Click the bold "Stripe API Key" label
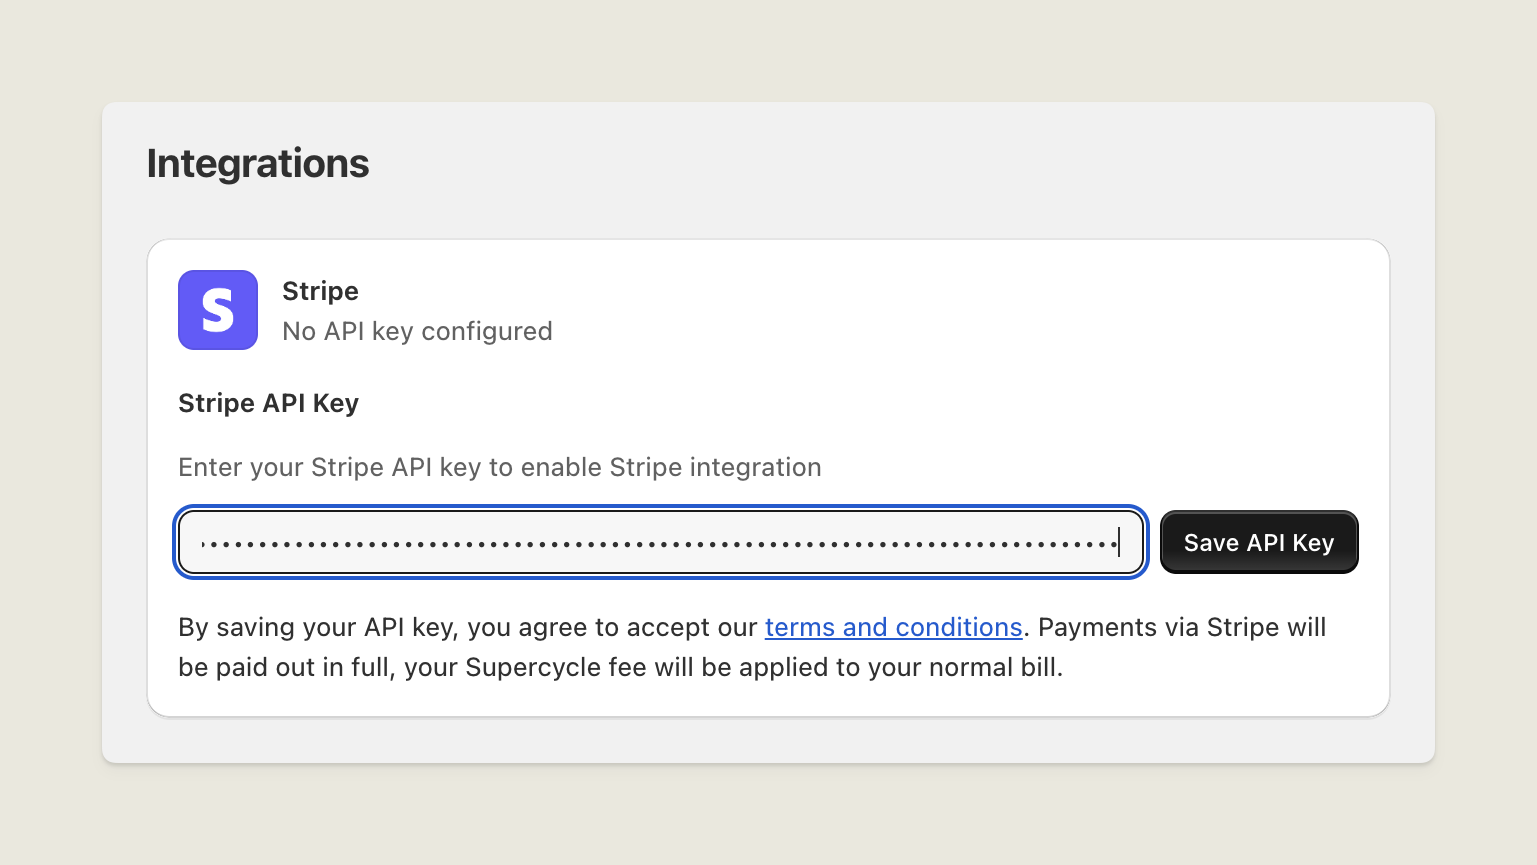This screenshot has height=865, width=1537. coord(268,403)
